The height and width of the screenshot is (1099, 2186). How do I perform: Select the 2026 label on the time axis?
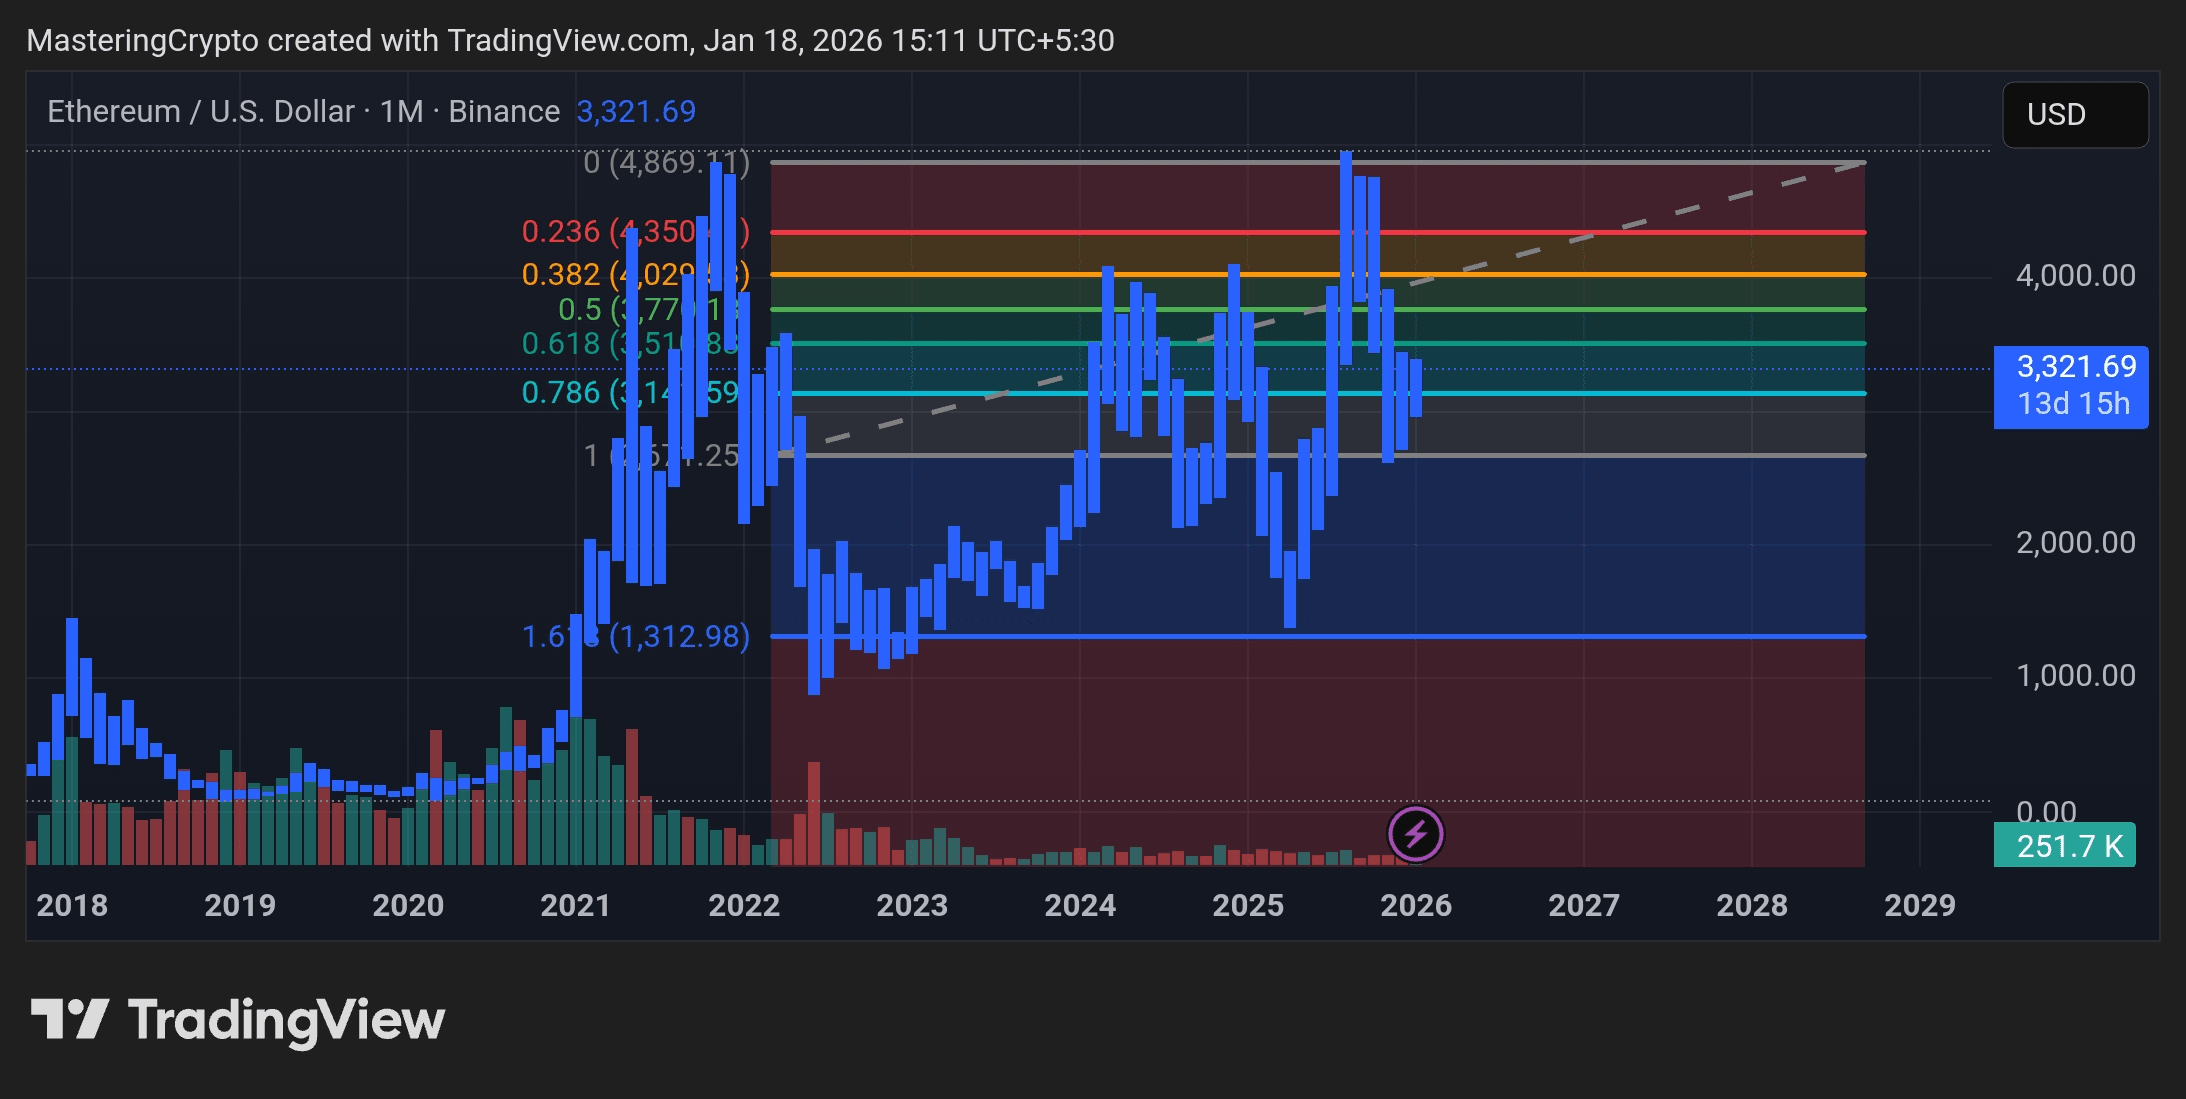tap(1417, 905)
